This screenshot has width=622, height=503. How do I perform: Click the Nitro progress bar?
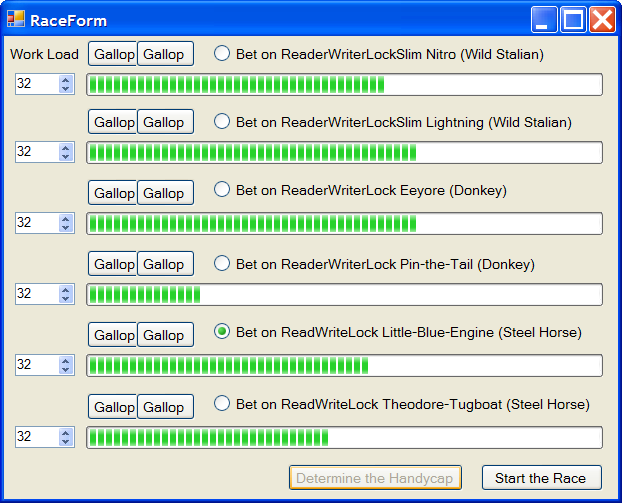pyautogui.click(x=344, y=84)
